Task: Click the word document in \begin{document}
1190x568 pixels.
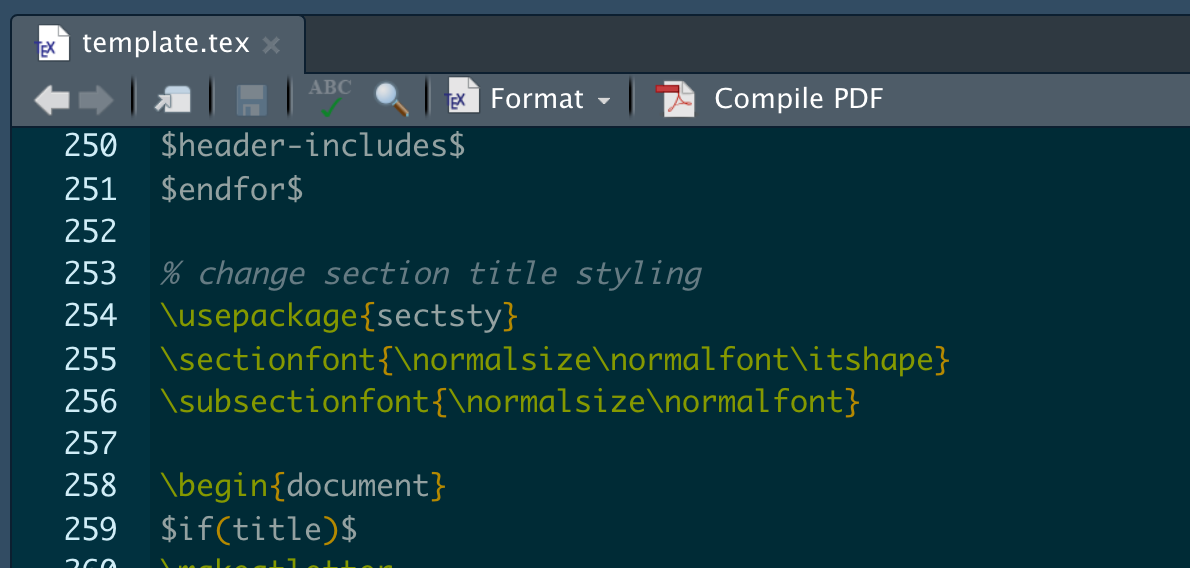Action: tap(358, 487)
